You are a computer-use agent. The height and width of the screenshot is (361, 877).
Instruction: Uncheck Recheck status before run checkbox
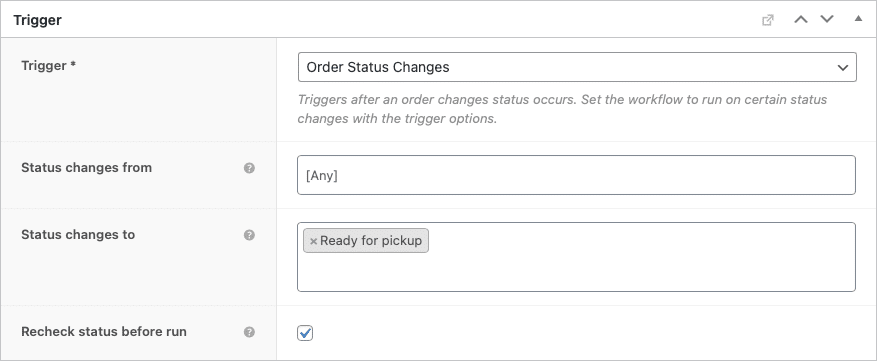pyautogui.click(x=305, y=333)
